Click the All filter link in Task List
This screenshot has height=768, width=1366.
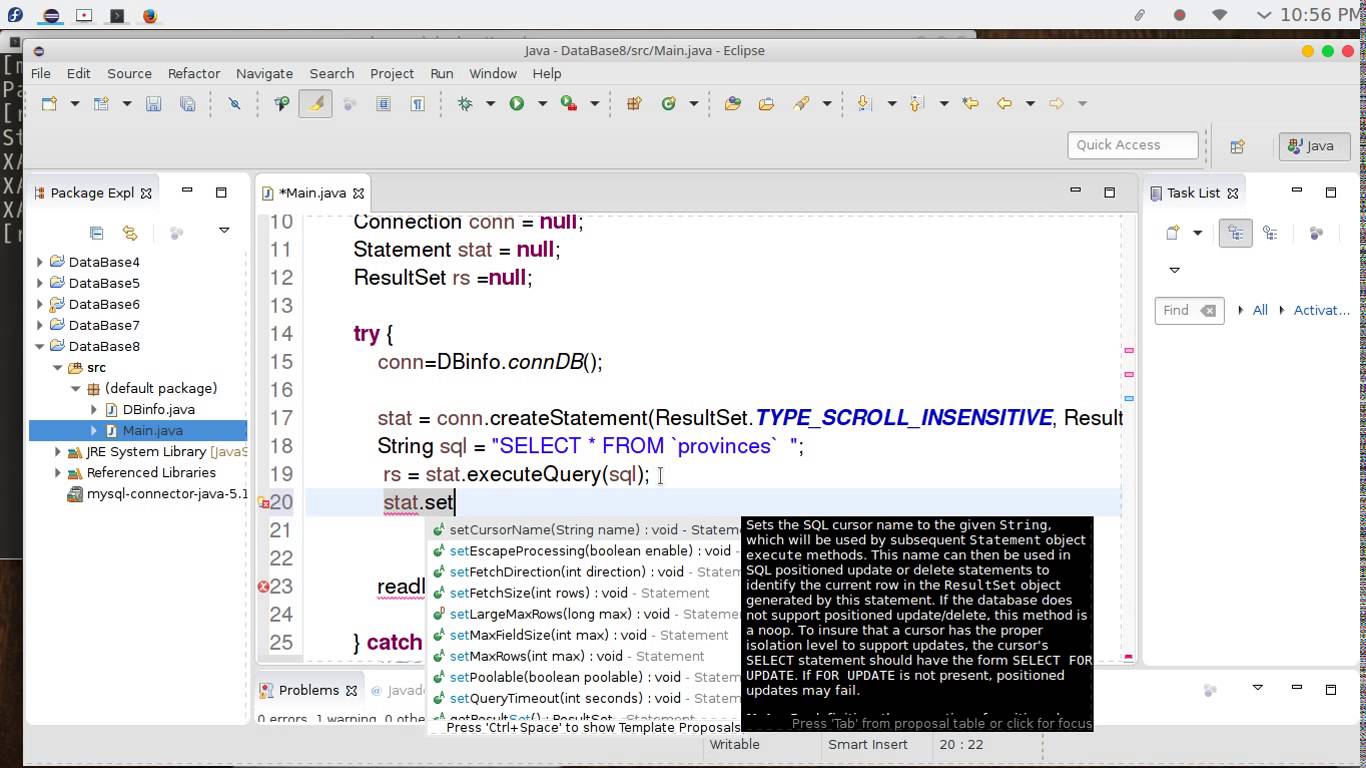pos(1260,310)
